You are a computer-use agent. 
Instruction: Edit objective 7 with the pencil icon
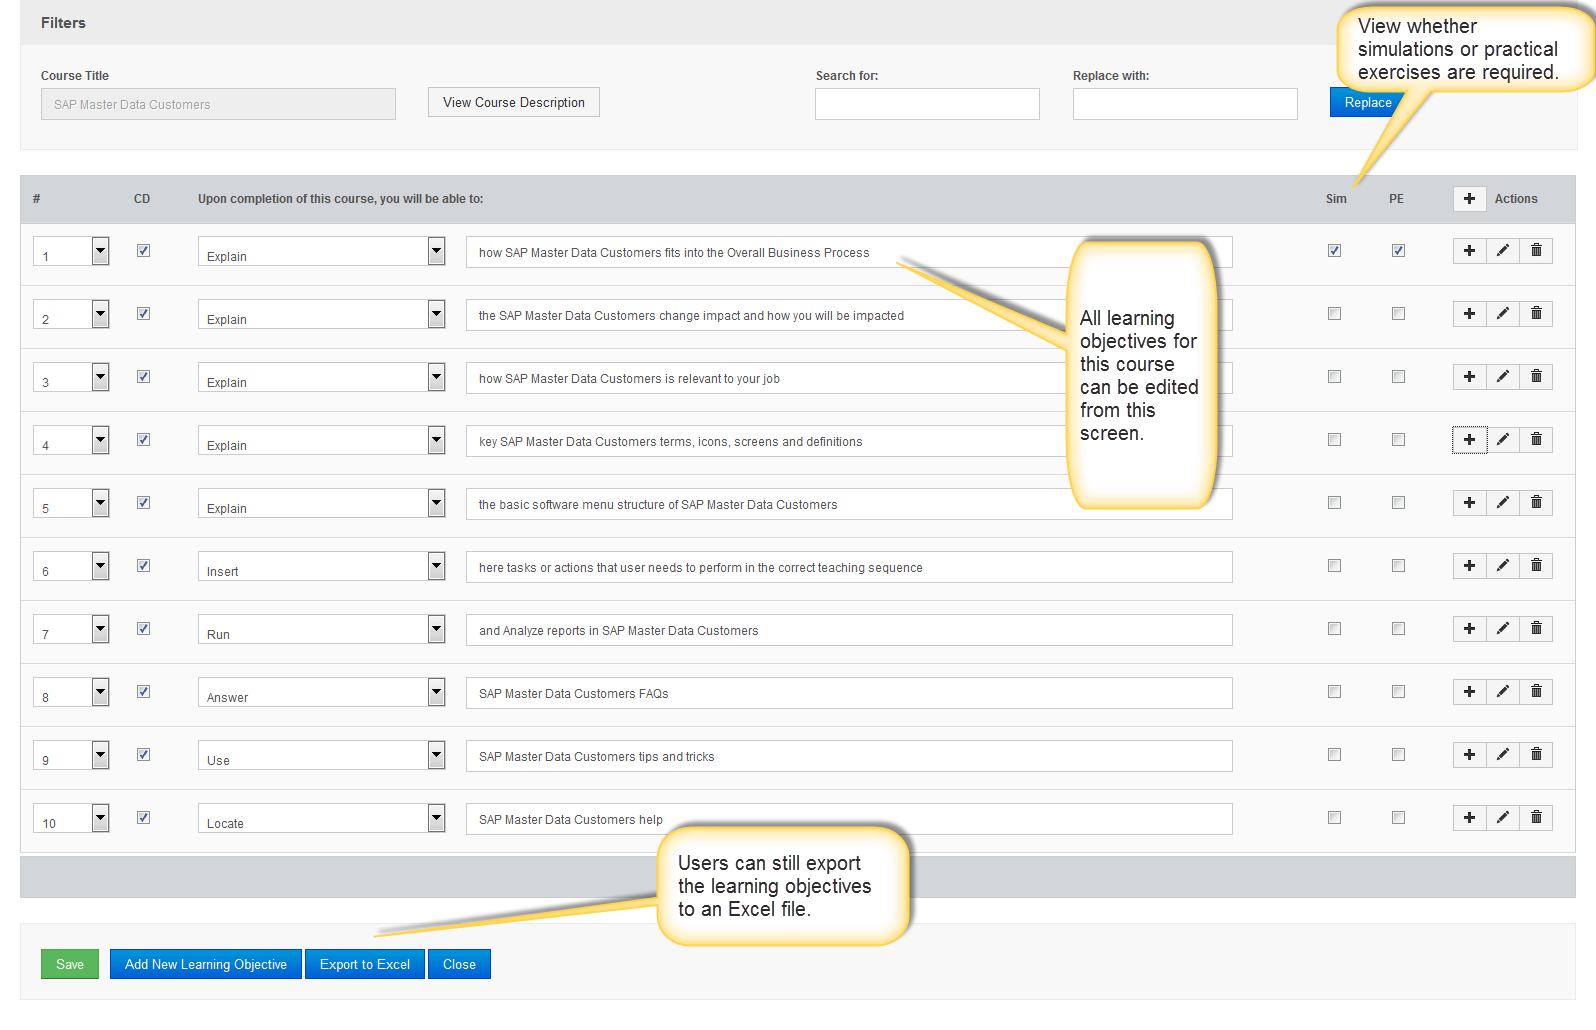[1503, 629]
